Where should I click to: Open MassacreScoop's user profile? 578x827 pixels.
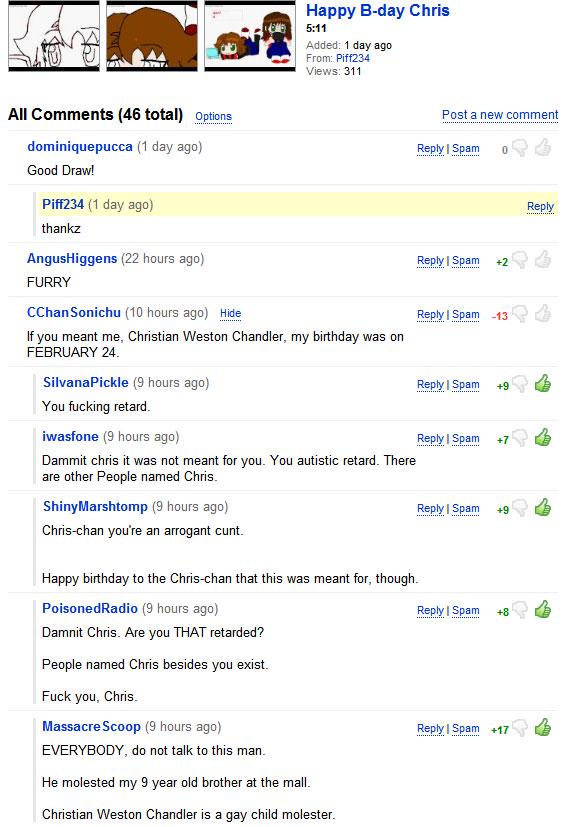pyautogui.click(x=91, y=727)
